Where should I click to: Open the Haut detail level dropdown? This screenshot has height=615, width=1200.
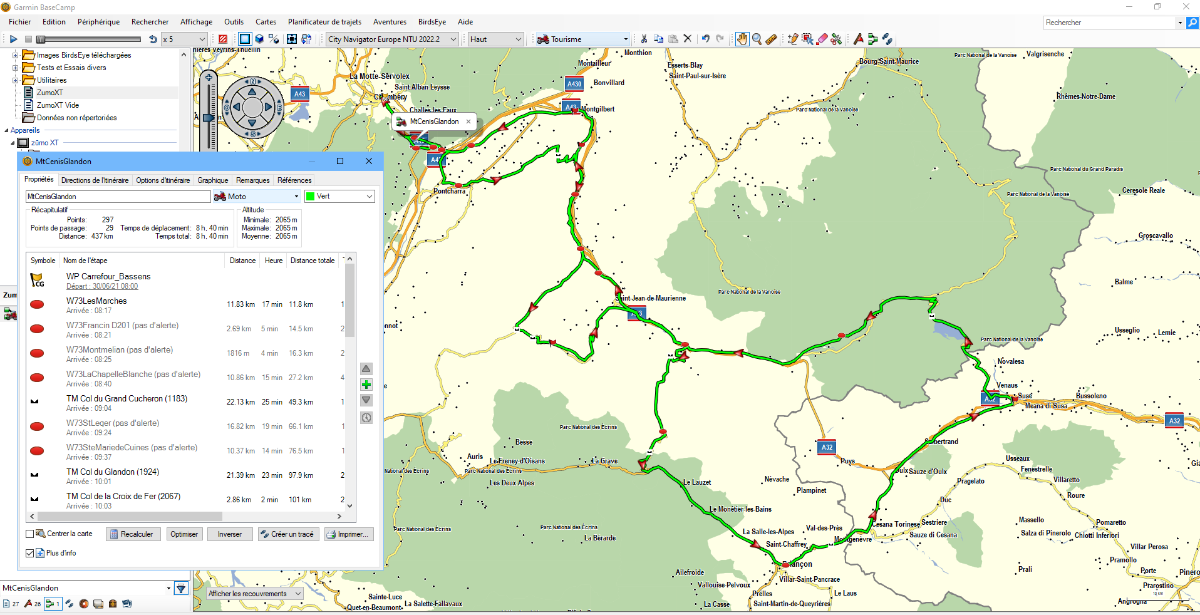point(496,39)
